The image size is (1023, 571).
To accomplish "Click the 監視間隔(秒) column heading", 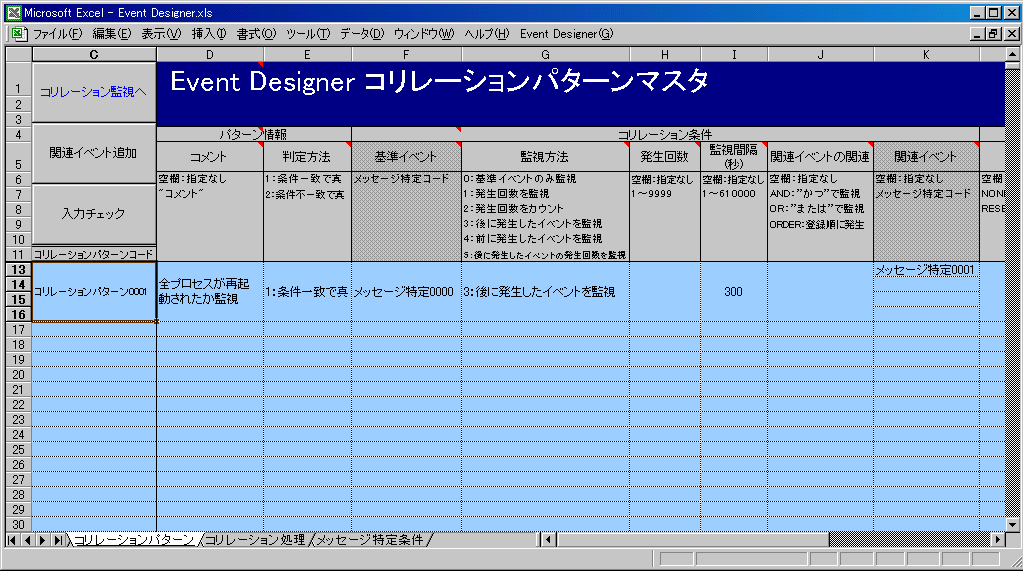I will [734, 157].
